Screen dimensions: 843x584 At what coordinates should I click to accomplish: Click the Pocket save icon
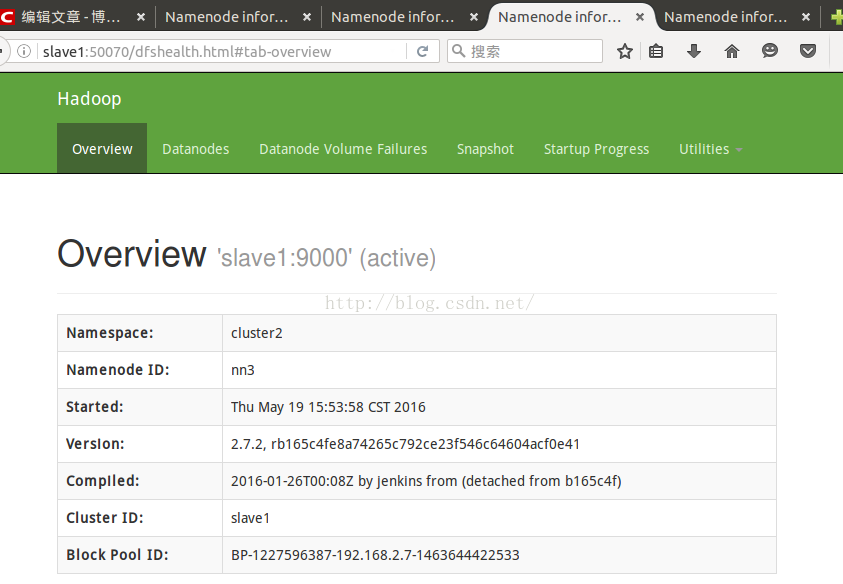click(808, 52)
